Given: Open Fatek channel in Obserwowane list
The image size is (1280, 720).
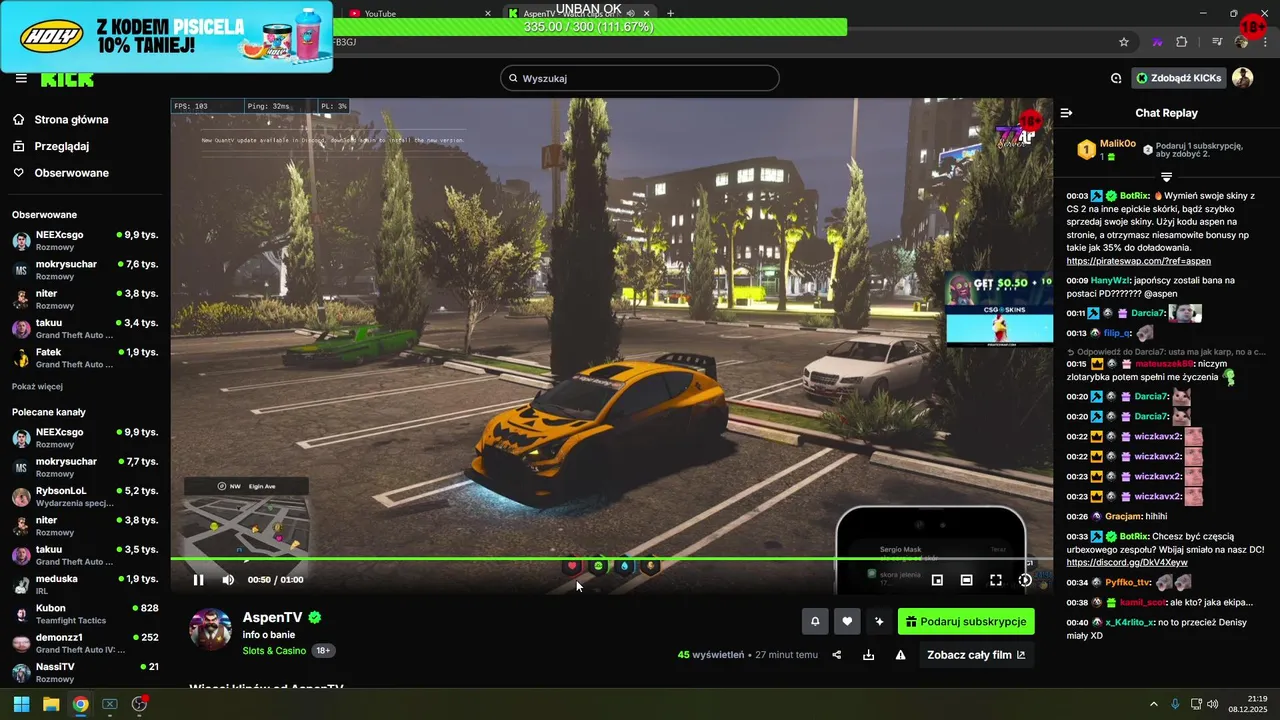Looking at the screenshot, I should (x=85, y=358).
